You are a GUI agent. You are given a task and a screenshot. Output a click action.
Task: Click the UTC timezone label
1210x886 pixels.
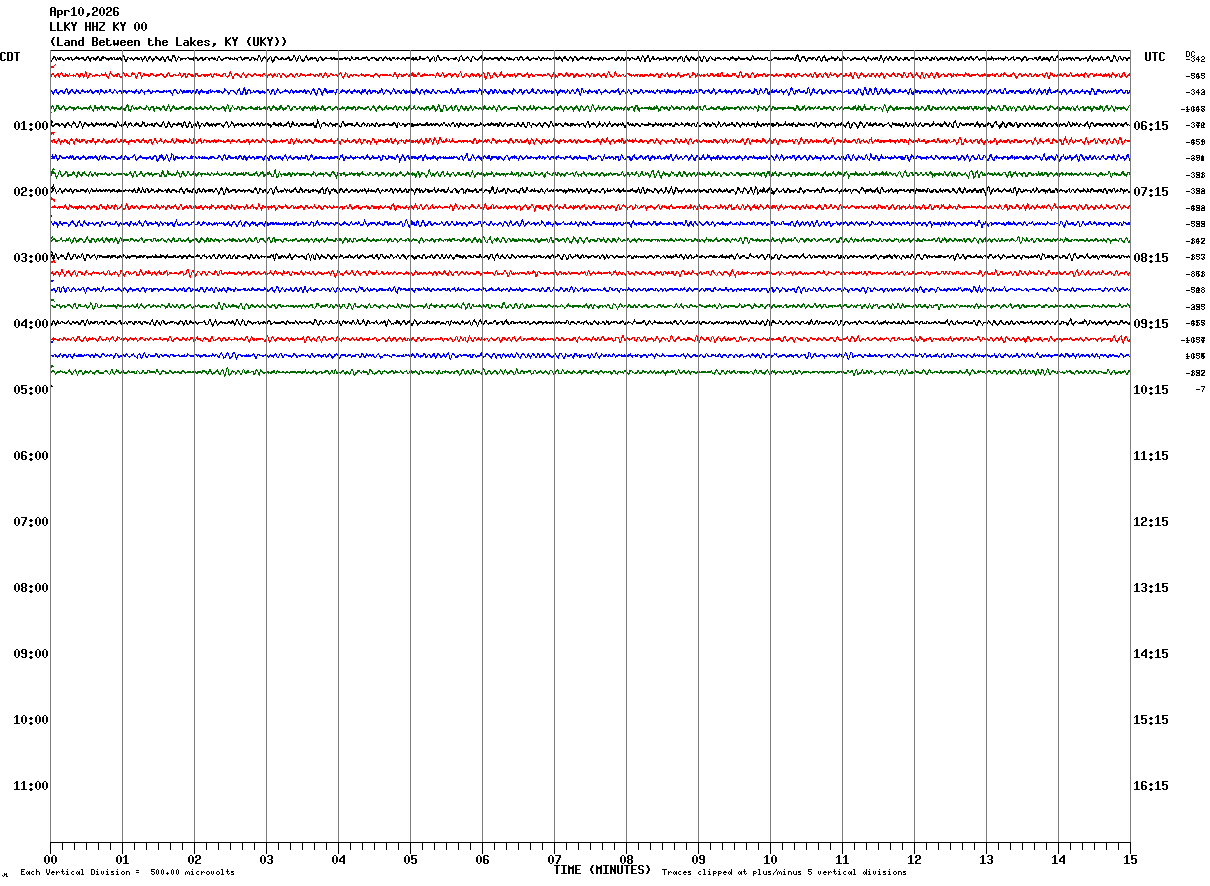(x=1155, y=57)
